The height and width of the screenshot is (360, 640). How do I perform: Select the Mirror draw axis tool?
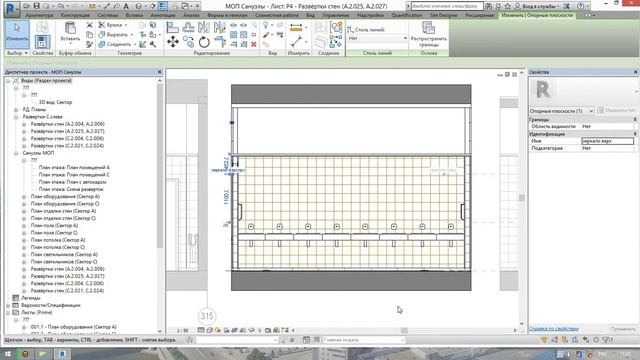click(220, 28)
